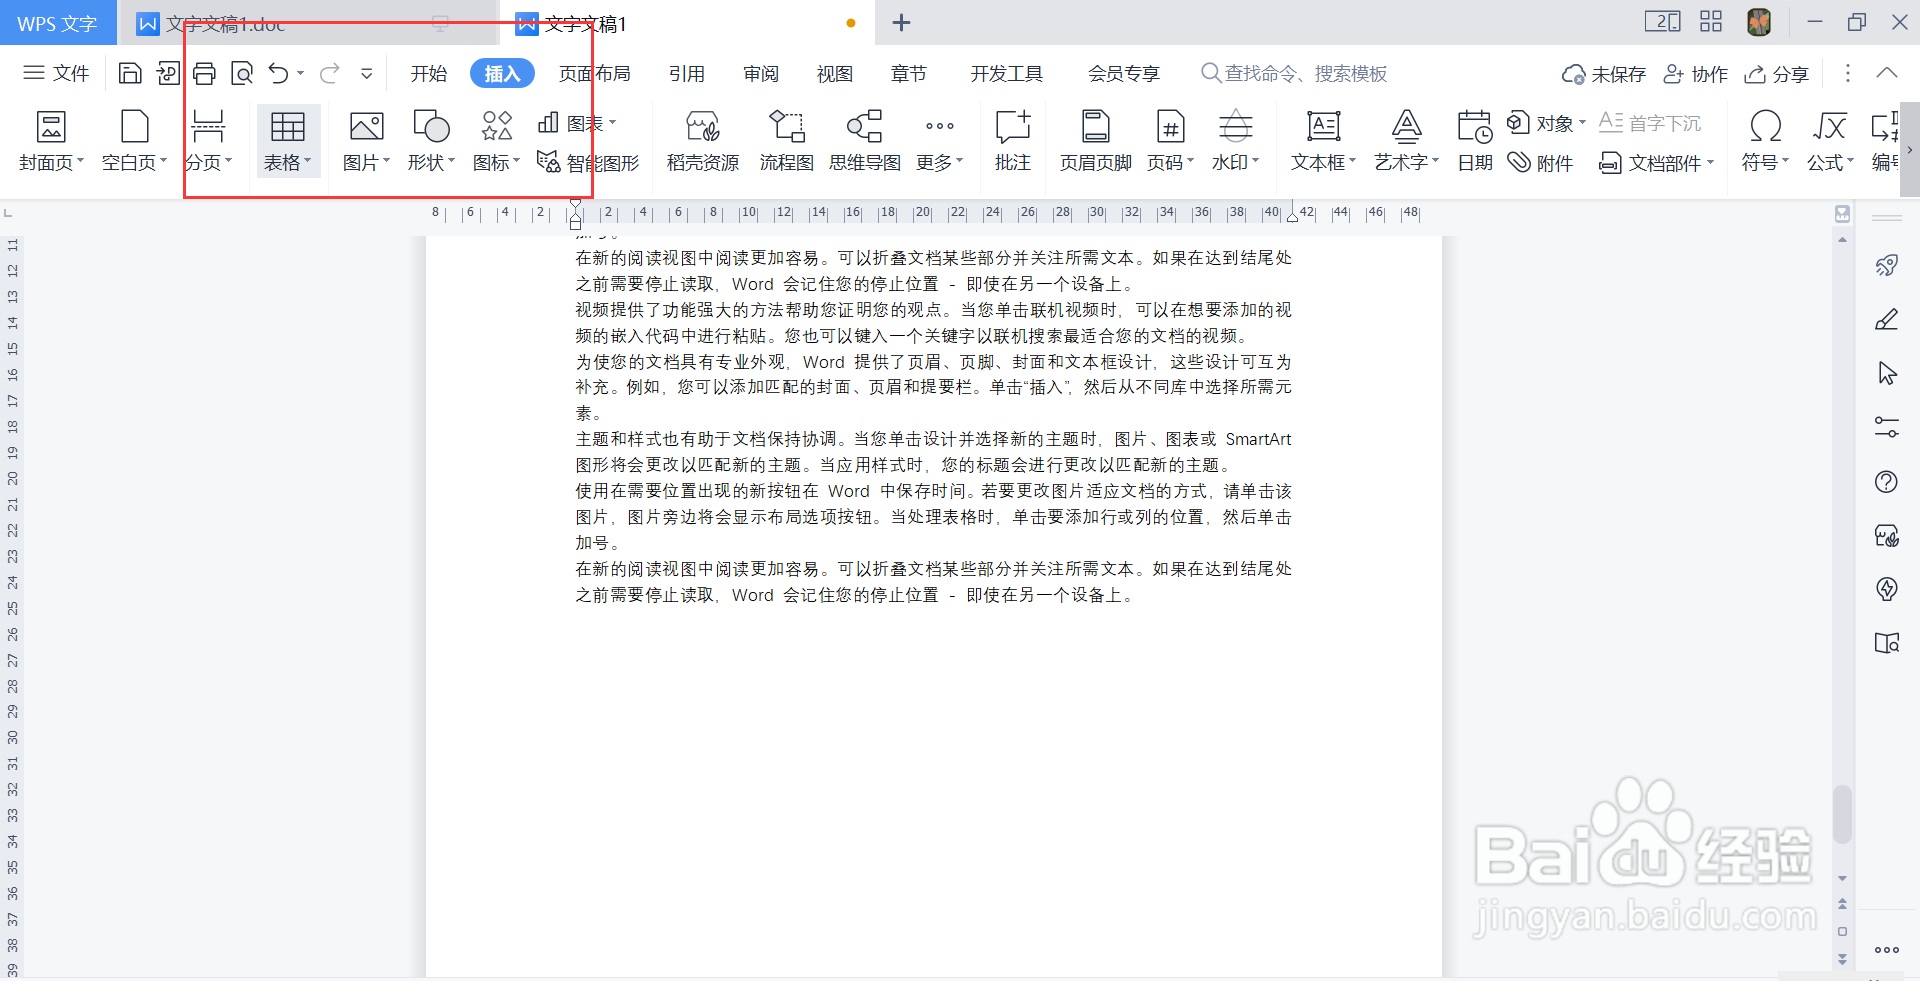The height and width of the screenshot is (981, 1920).
Task: Insert a 文本框 text box
Action: 1322,140
